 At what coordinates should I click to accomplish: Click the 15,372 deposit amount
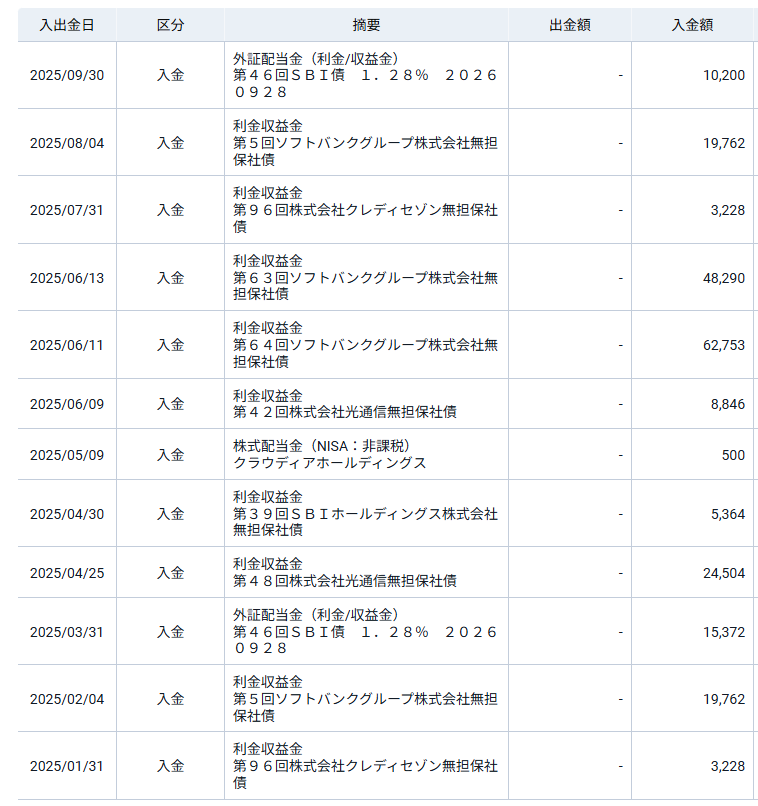pos(724,632)
